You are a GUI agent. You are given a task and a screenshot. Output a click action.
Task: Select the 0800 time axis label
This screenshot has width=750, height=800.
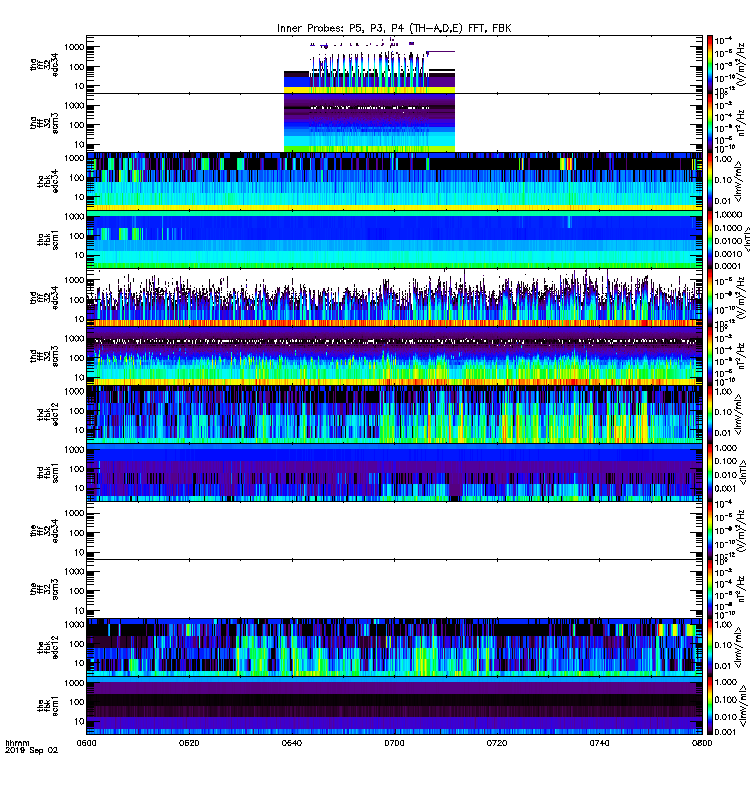pos(702,743)
